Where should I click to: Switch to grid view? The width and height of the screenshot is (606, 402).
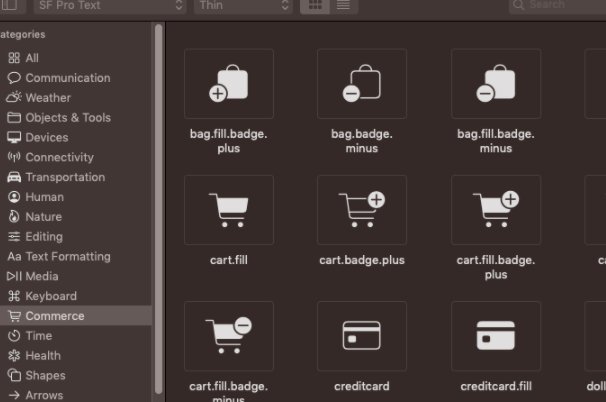click(x=315, y=6)
